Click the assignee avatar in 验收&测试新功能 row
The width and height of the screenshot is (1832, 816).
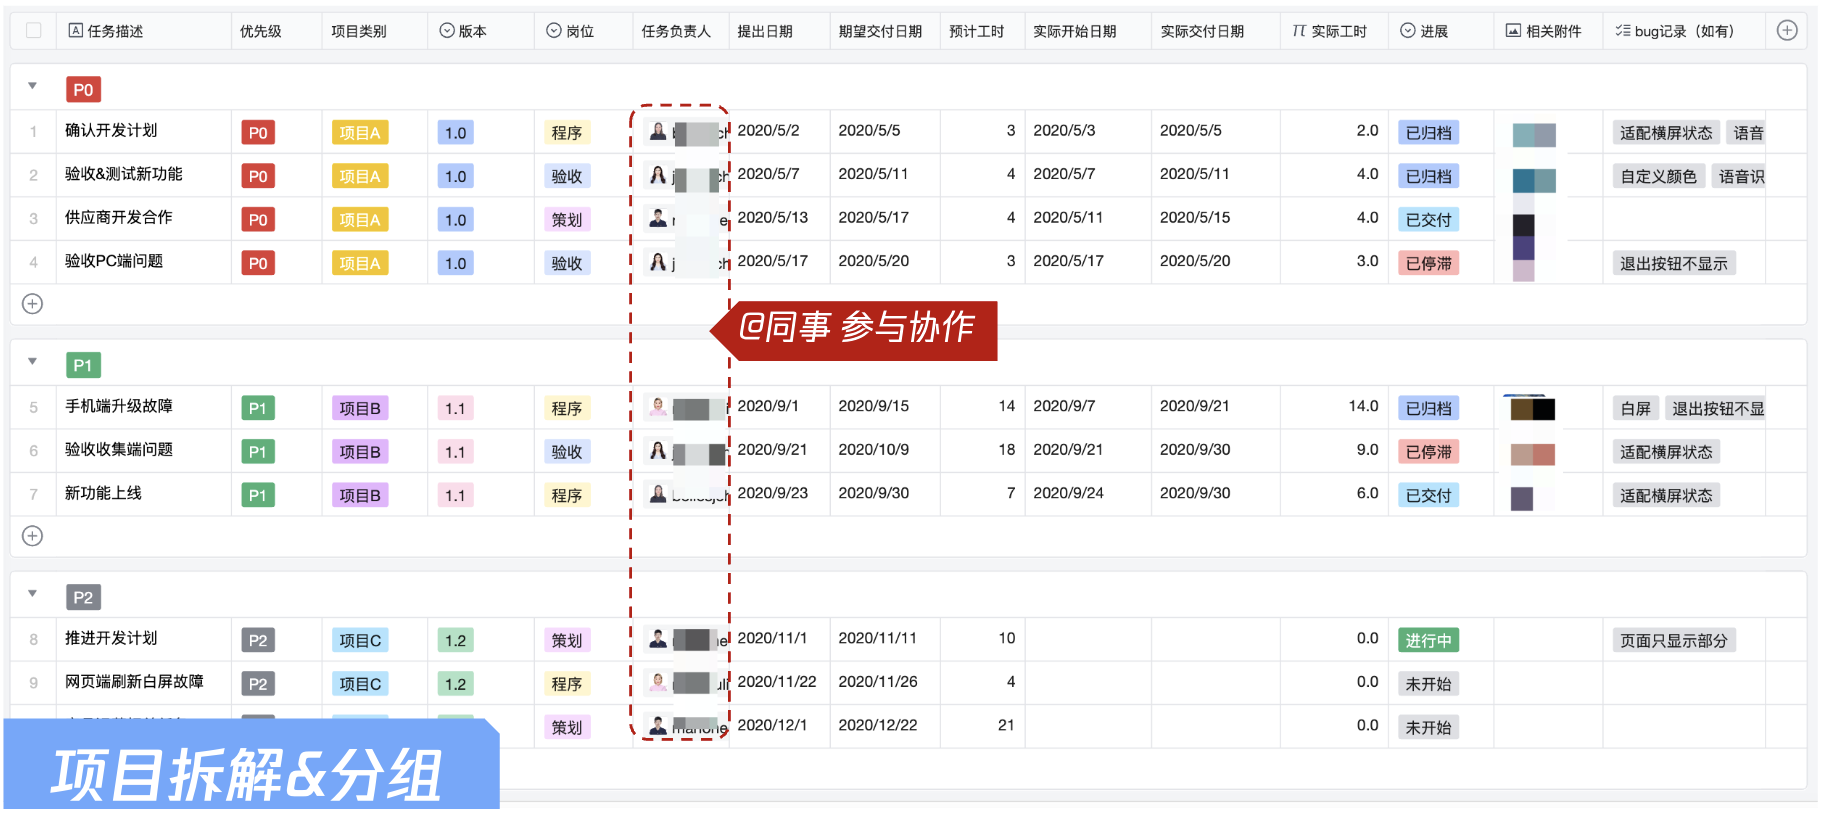[658, 175]
